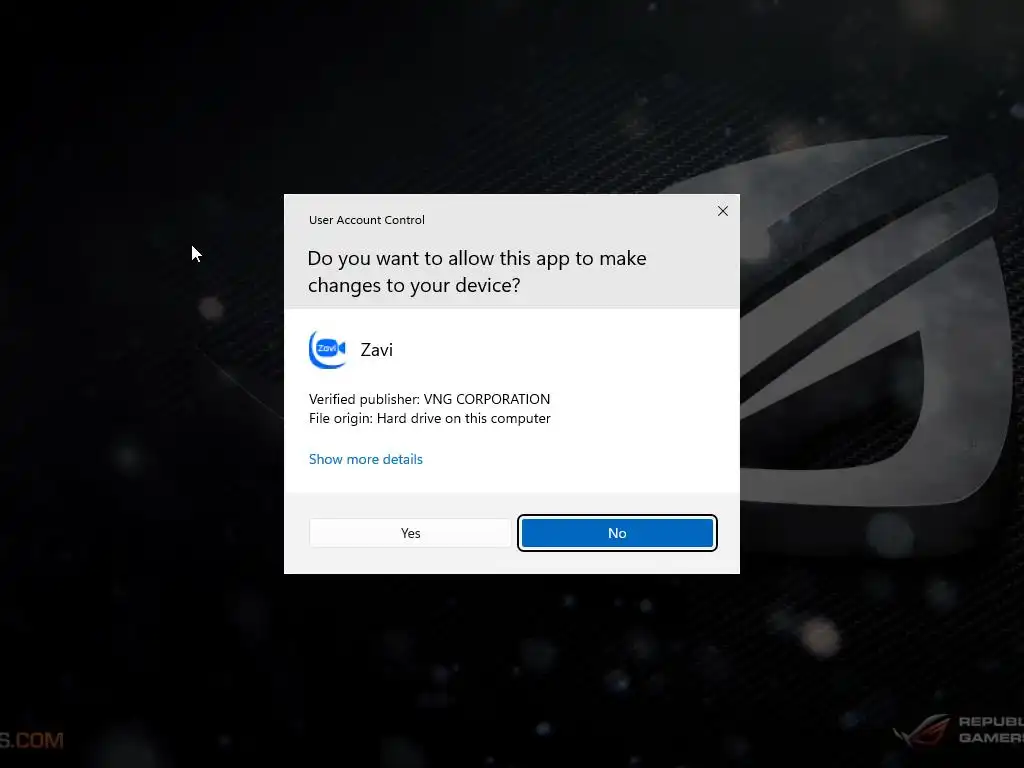Deny the request with the No button
The width and height of the screenshot is (1024, 768).
[617, 533]
